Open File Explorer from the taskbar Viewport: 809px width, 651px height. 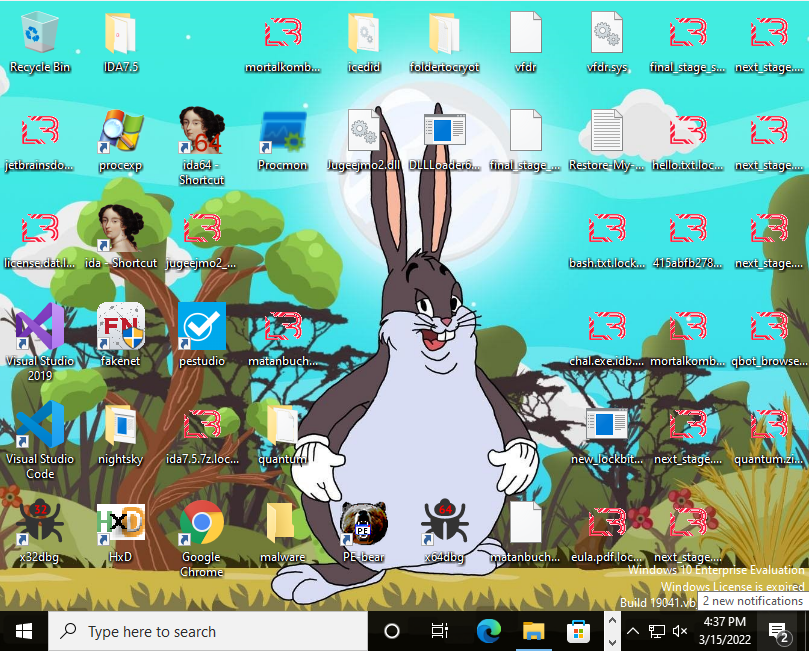point(533,631)
